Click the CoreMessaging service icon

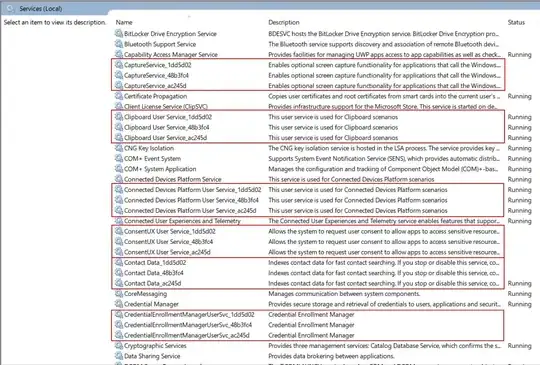pos(119,293)
